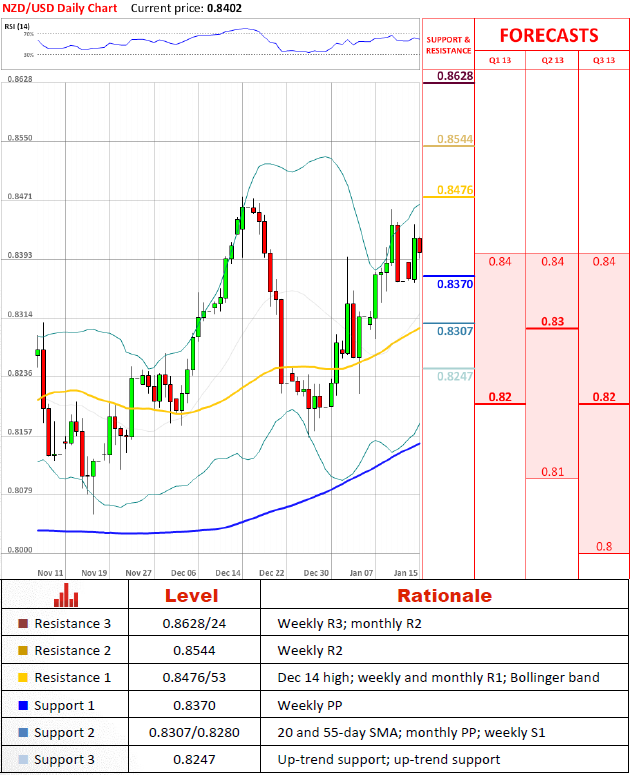
Task: Click the 'NZD/USD Daily Chart' title
Action: 60,8
